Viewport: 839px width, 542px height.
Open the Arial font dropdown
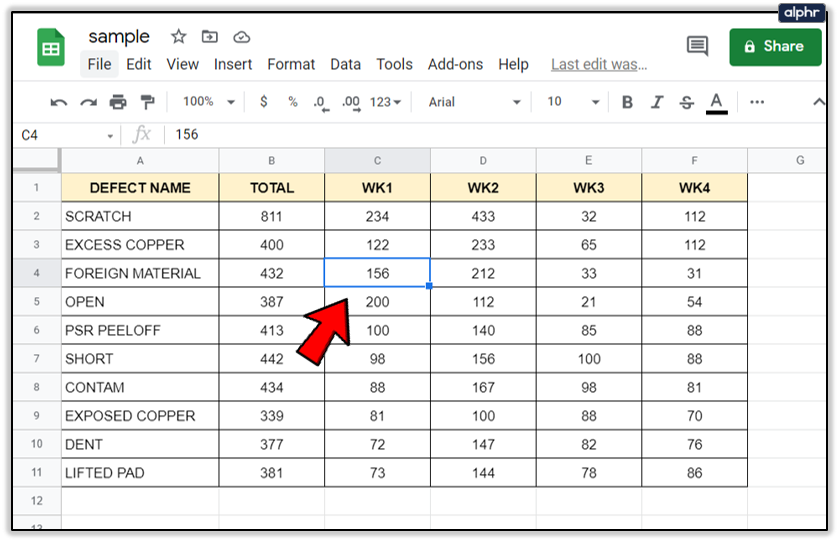tap(474, 102)
